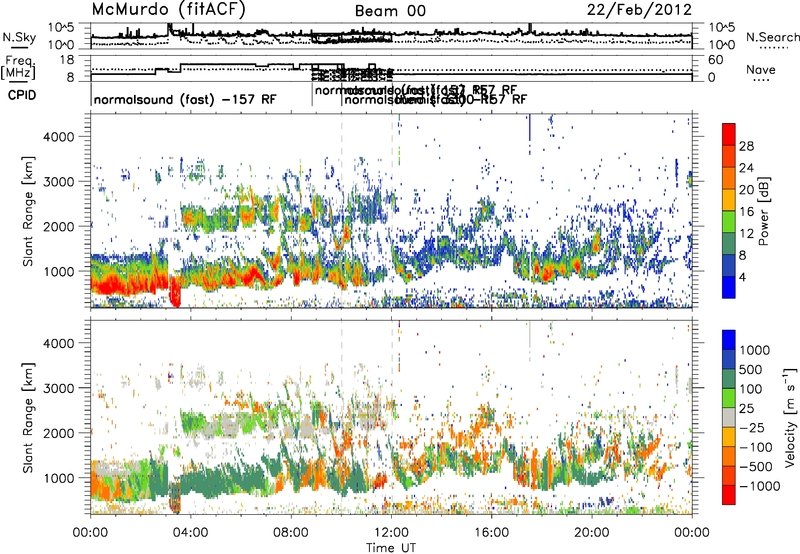Image resolution: width=800 pixels, height=554 pixels.
Task: Pick the light green 12–16 dB Power swatch
Action: (729, 221)
